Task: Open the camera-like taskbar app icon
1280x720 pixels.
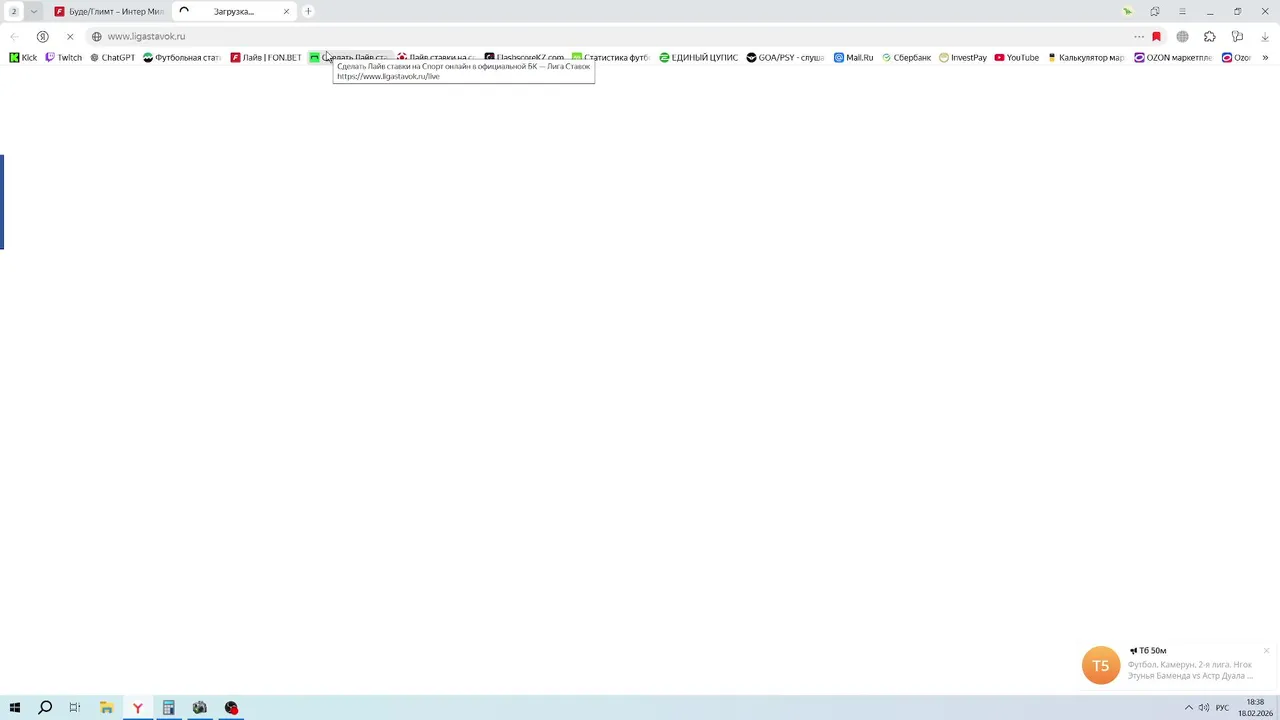Action: 200,708
